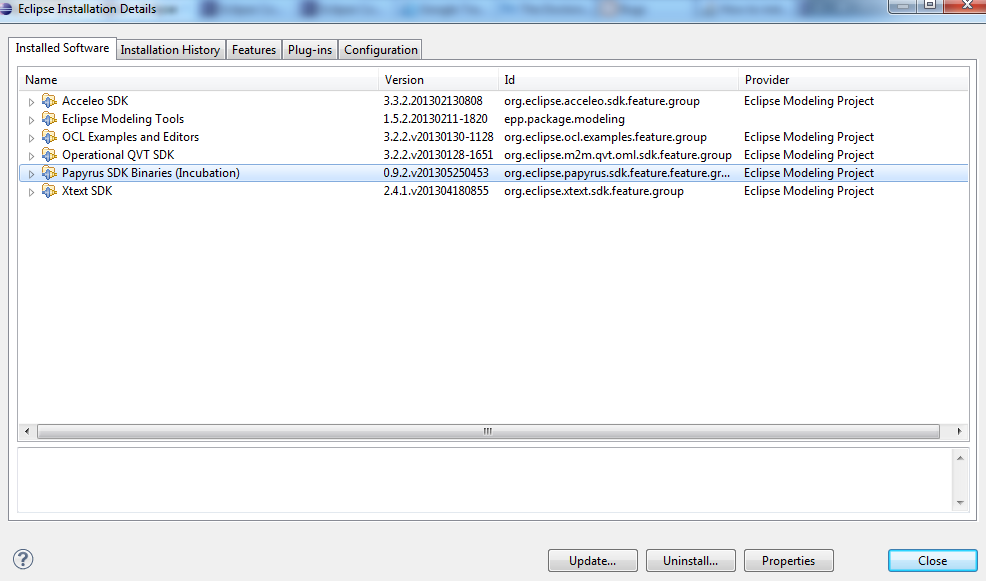Click the id org.eclipse.ocl.examples.feature.group
This screenshot has width=986, height=581.
click(x=606, y=137)
